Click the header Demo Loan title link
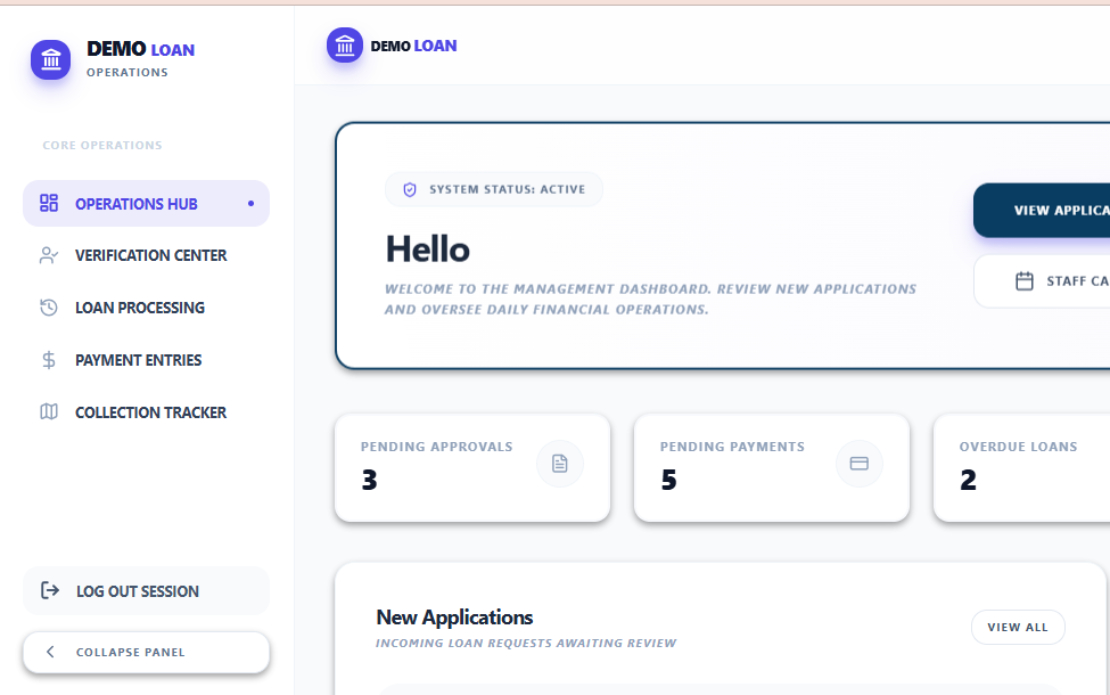Screen dimensions: 1110x695 [413, 46]
